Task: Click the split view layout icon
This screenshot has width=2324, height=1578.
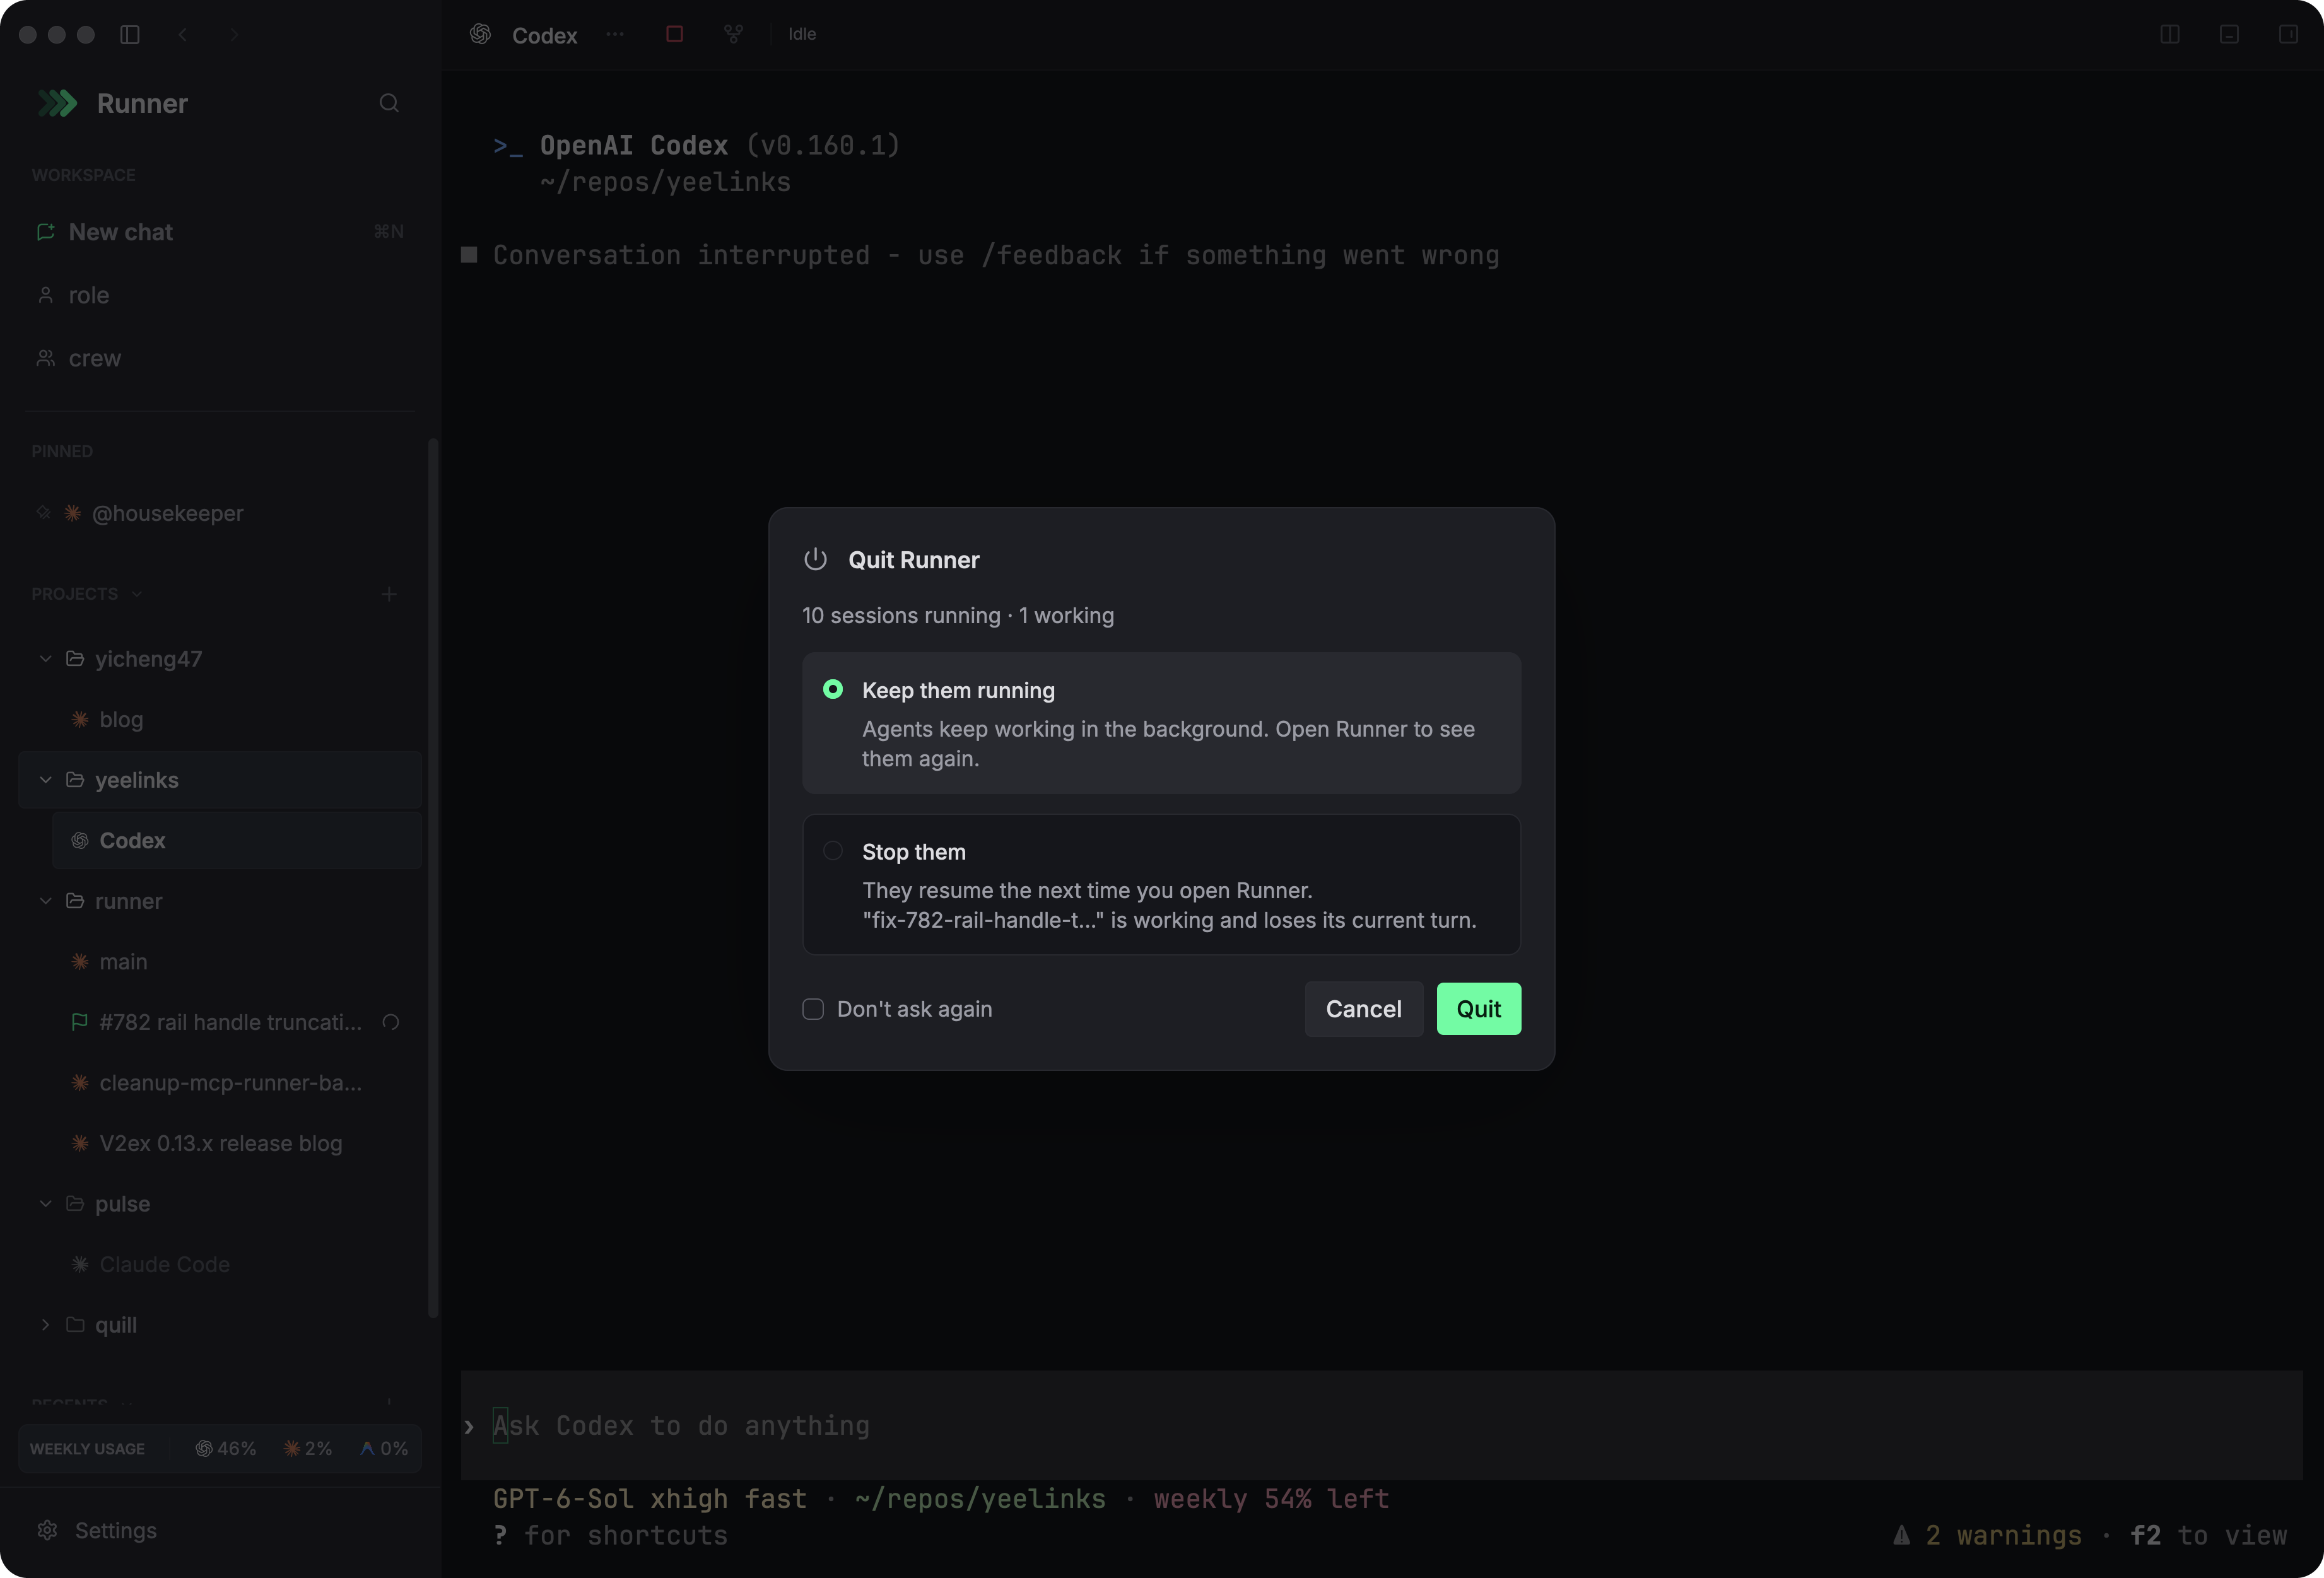Action: (x=2170, y=35)
